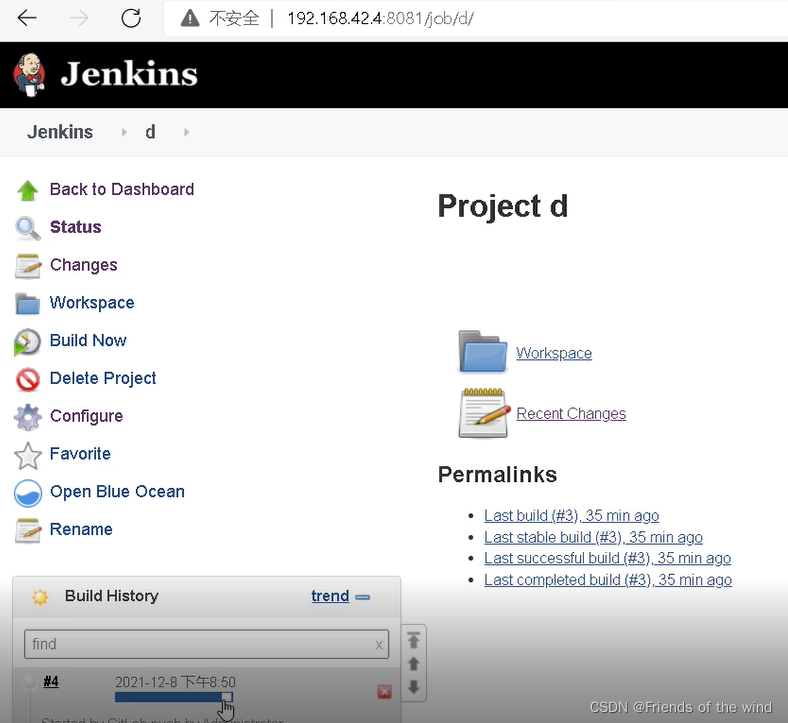Click build #4 status ball icon
Viewport: 788px width, 723px height.
[30, 682]
